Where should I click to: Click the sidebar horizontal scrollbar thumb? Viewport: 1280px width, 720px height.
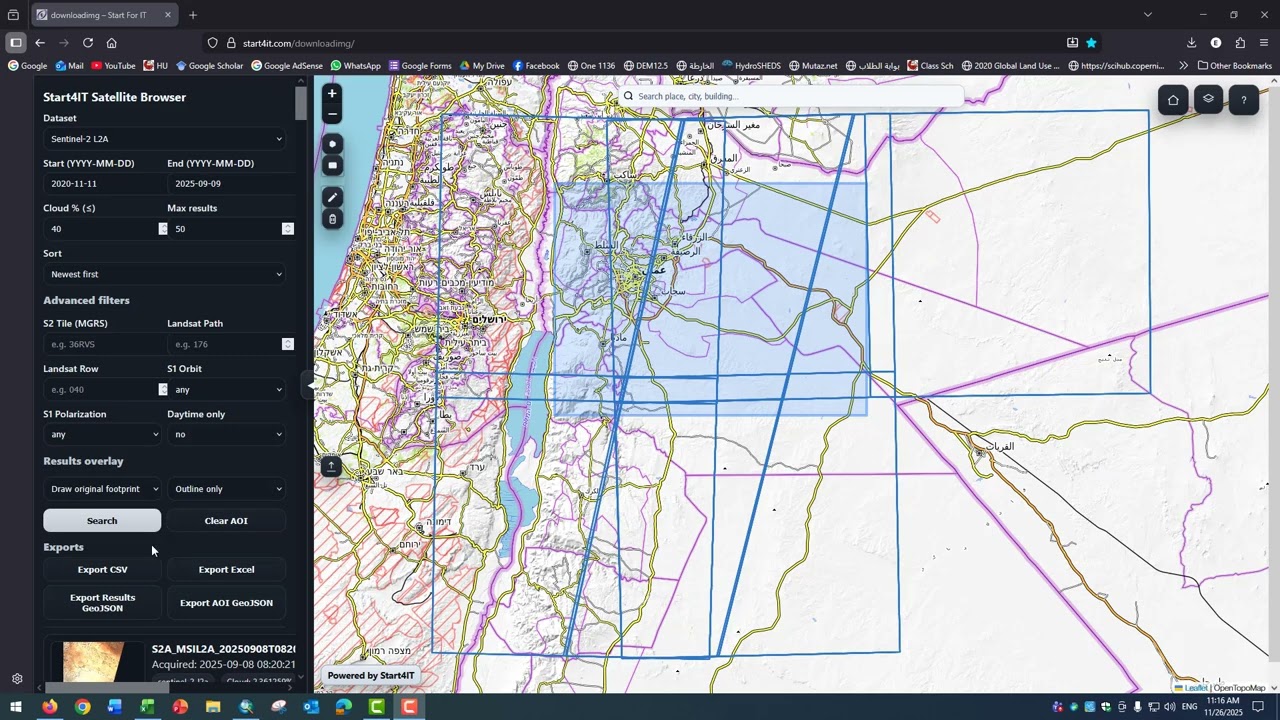(107, 688)
